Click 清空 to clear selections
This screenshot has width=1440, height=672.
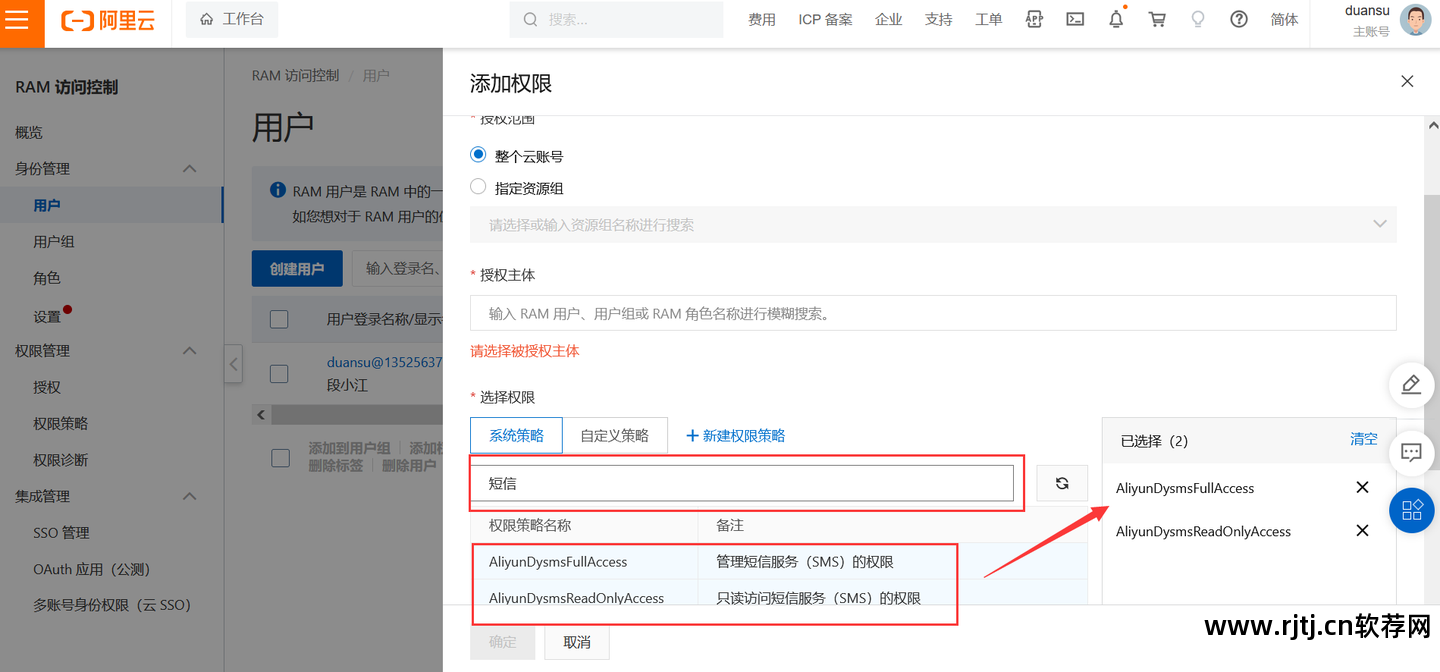point(1364,439)
